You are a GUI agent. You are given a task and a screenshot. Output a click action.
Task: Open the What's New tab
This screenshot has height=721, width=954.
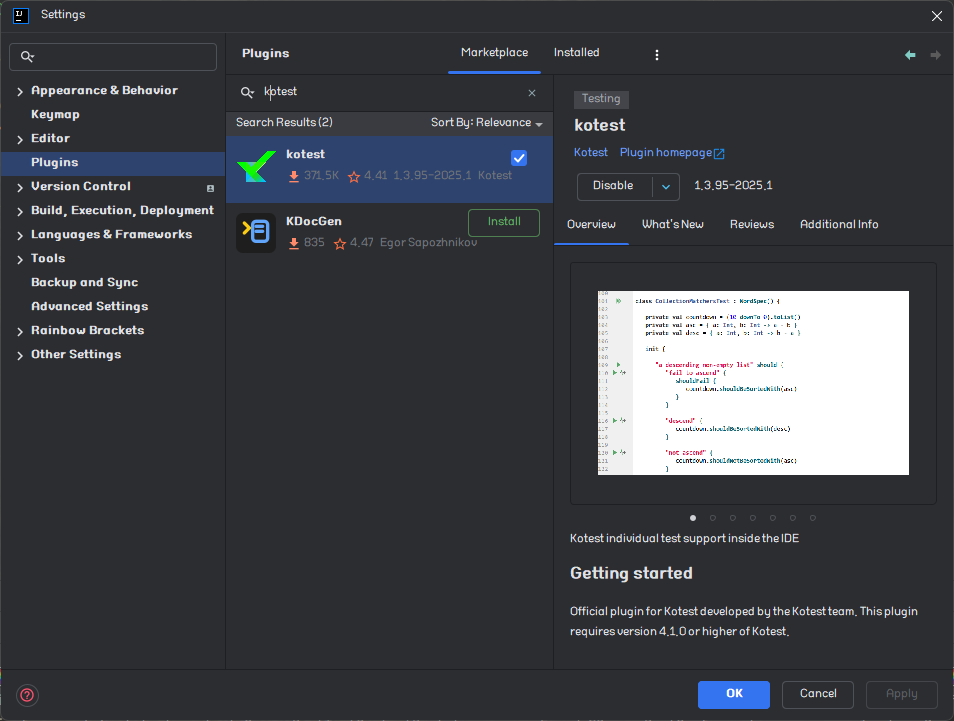click(x=673, y=225)
